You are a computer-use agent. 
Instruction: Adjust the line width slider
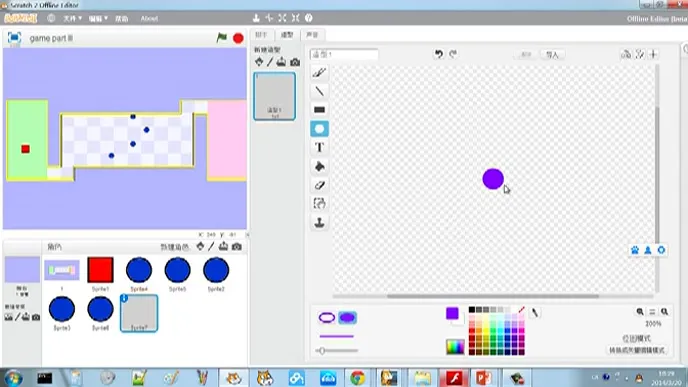click(337, 351)
